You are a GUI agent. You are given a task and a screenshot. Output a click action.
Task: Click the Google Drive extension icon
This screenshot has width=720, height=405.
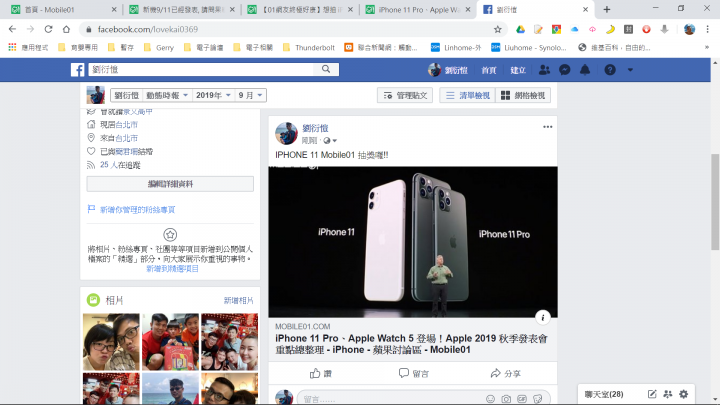[x=520, y=29]
